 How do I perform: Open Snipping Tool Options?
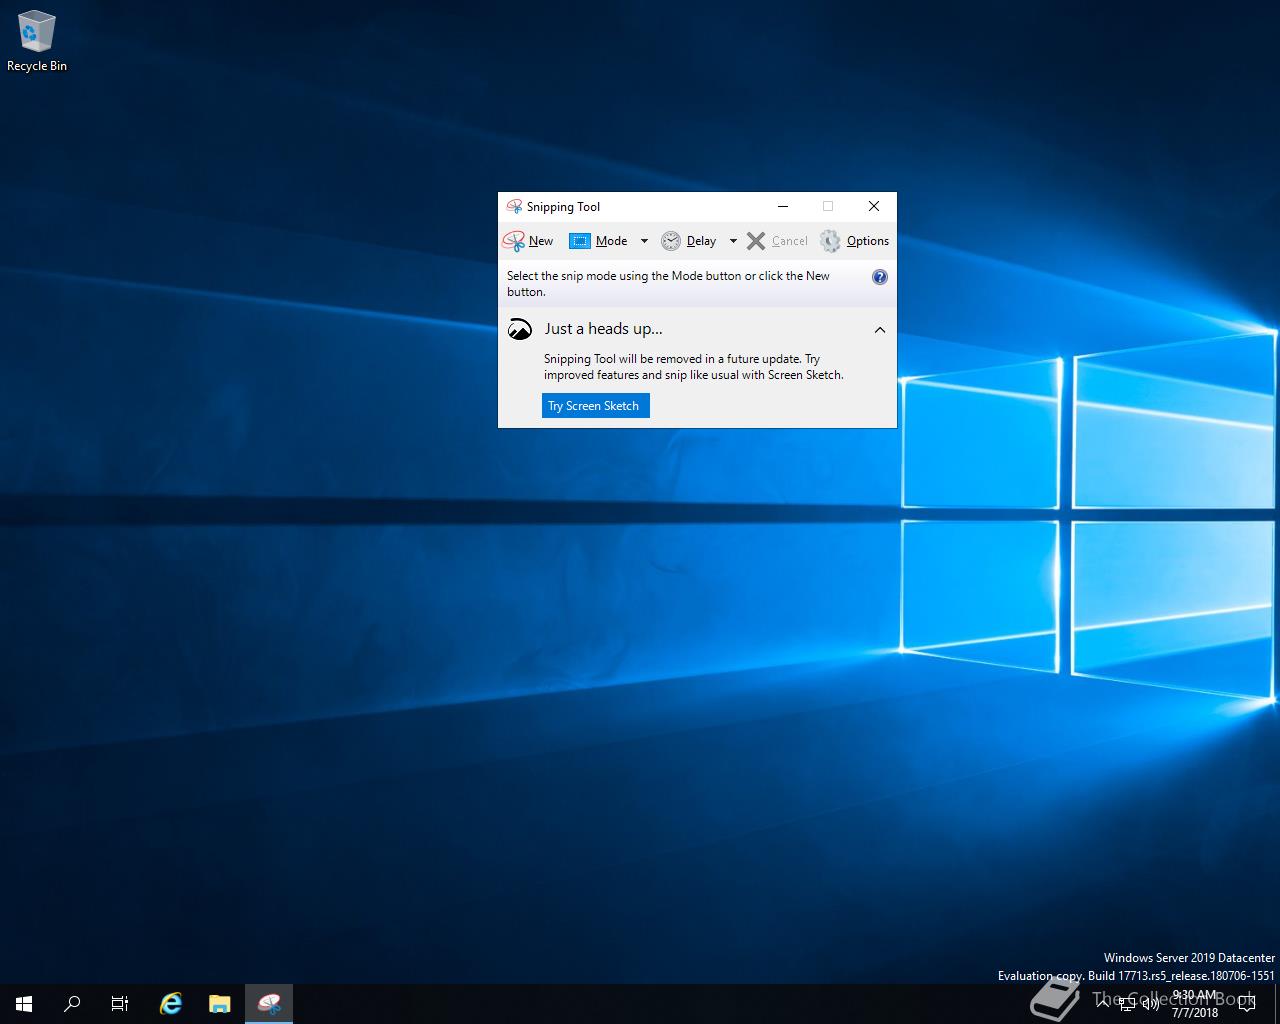pyautogui.click(x=854, y=241)
